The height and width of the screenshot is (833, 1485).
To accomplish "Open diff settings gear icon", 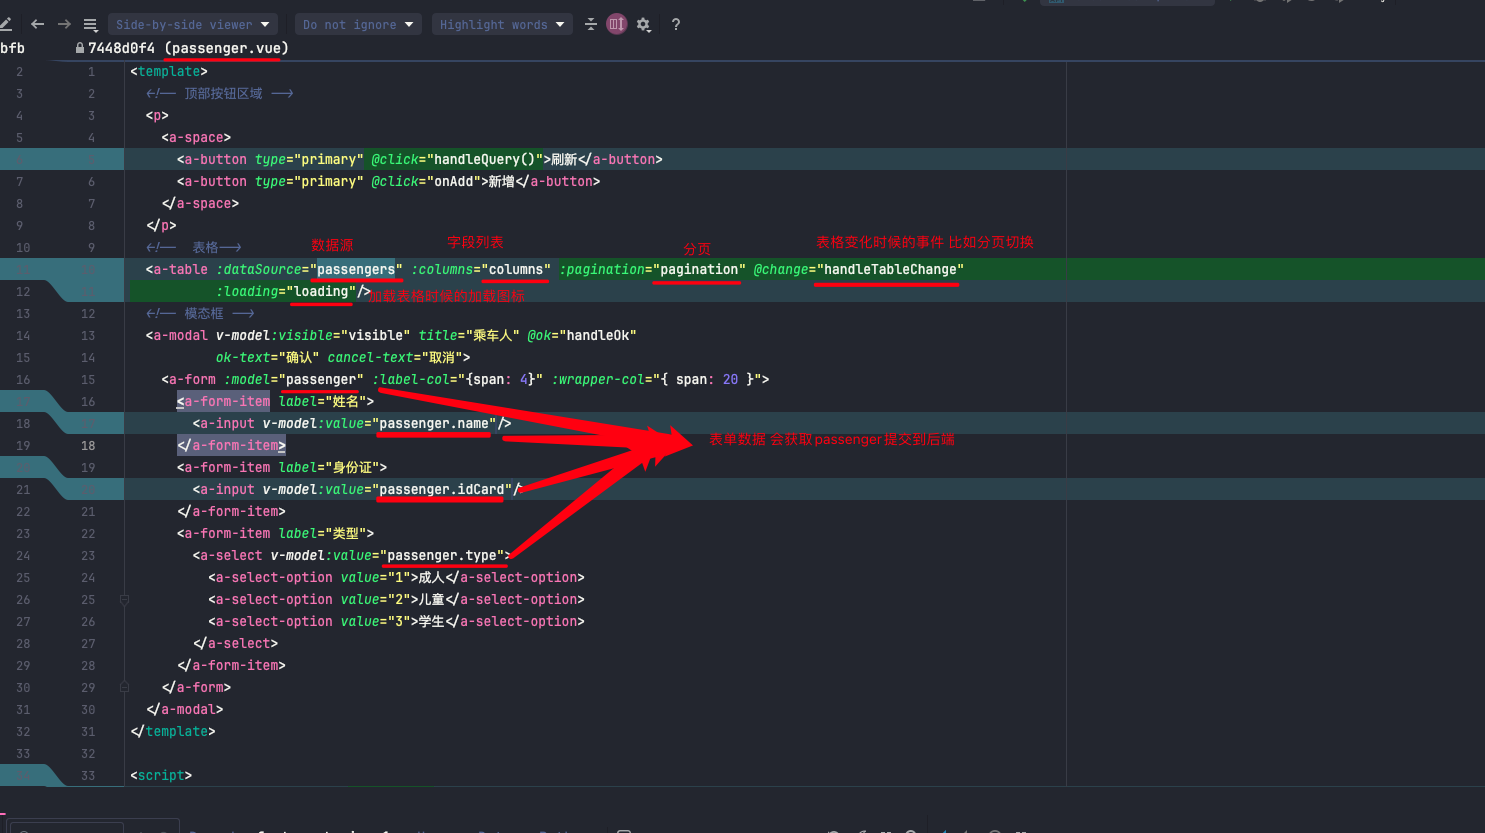I will click(x=643, y=24).
